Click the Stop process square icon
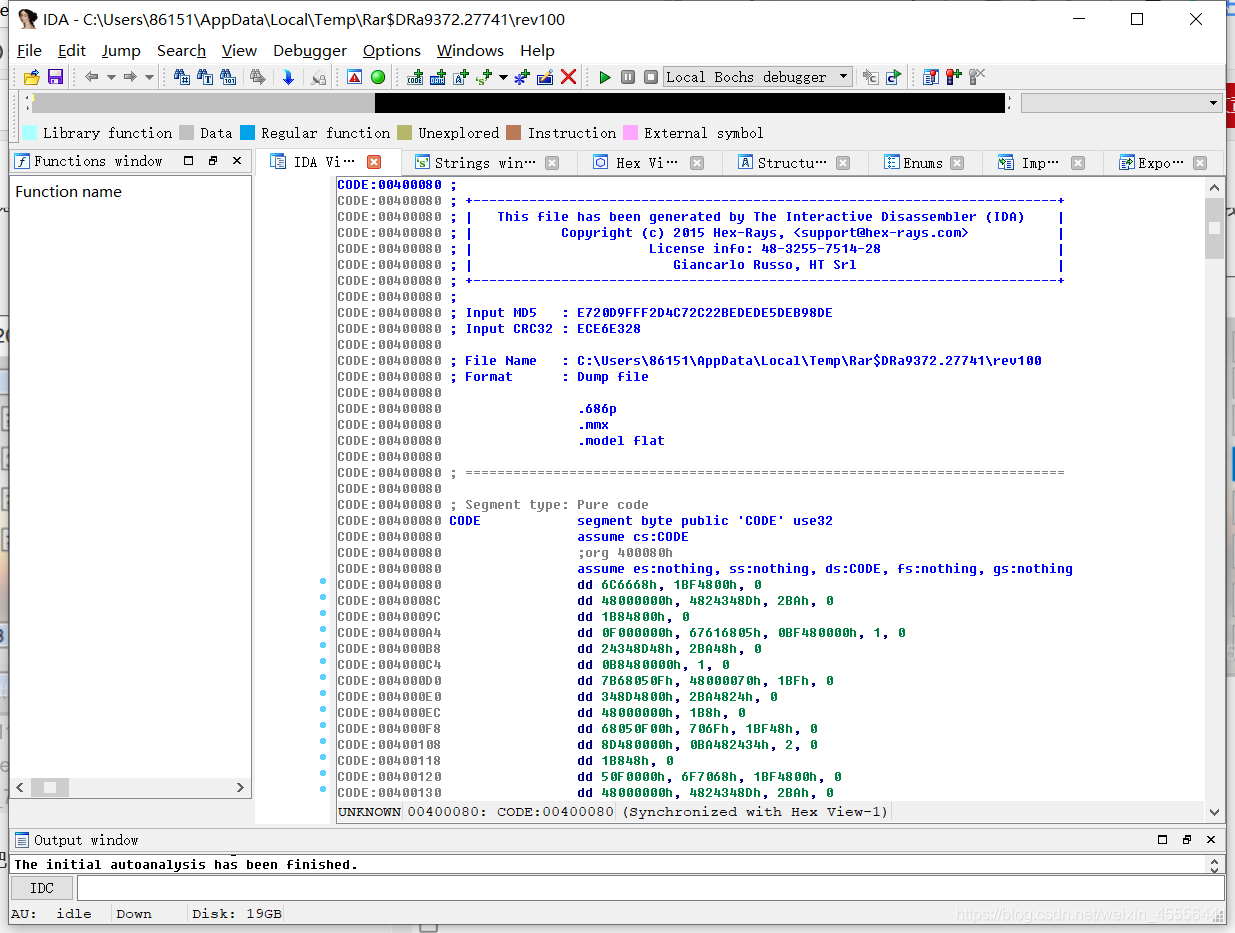Image resolution: width=1235 pixels, height=933 pixels. tap(651, 77)
